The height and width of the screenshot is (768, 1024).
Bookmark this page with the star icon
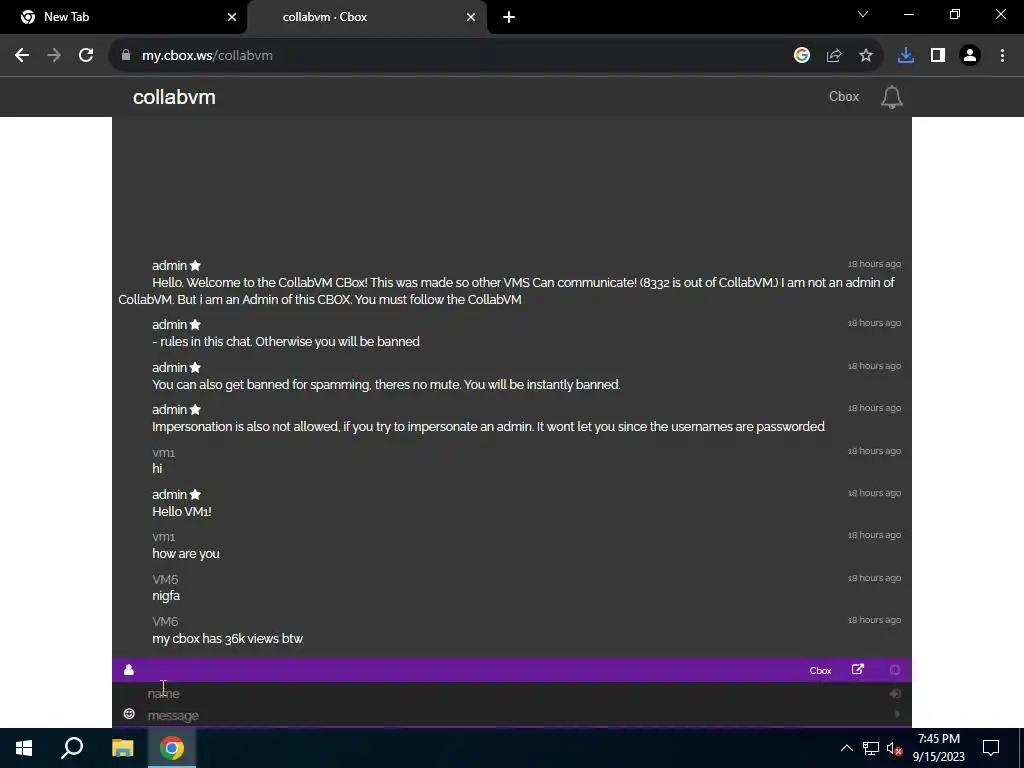point(865,56)
